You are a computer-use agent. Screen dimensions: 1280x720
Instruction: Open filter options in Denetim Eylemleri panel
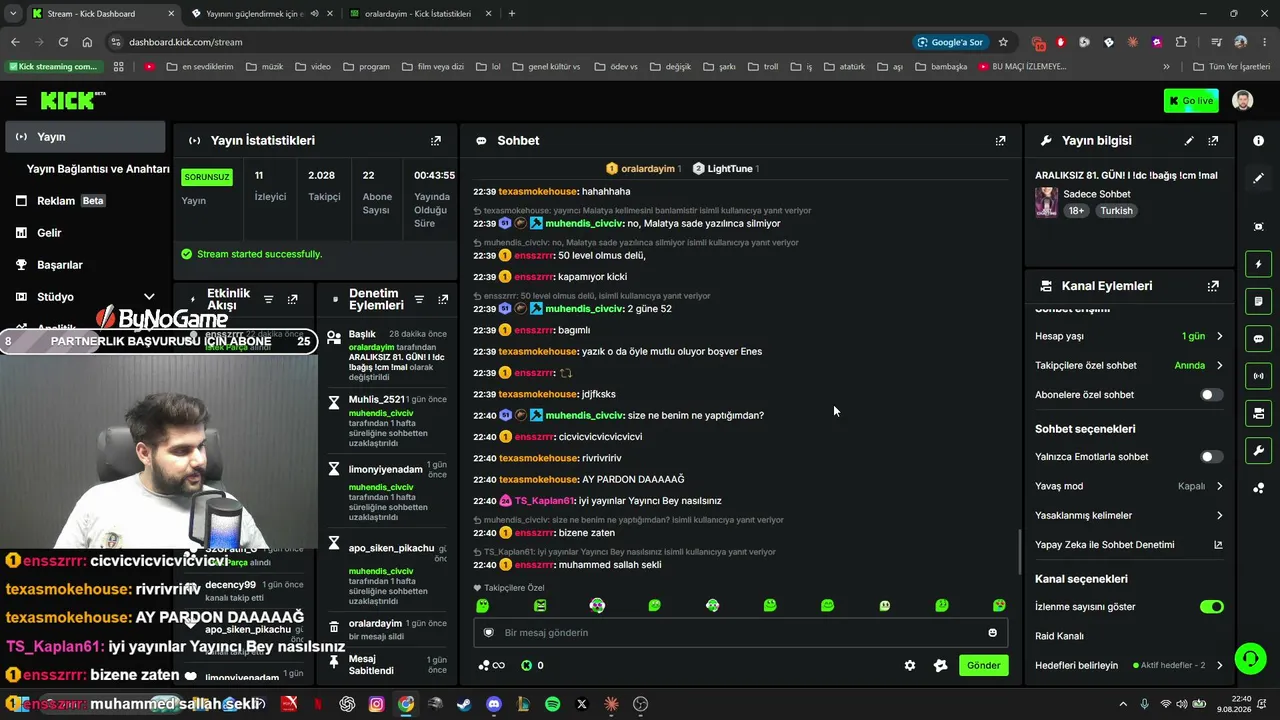click(419, 299)
